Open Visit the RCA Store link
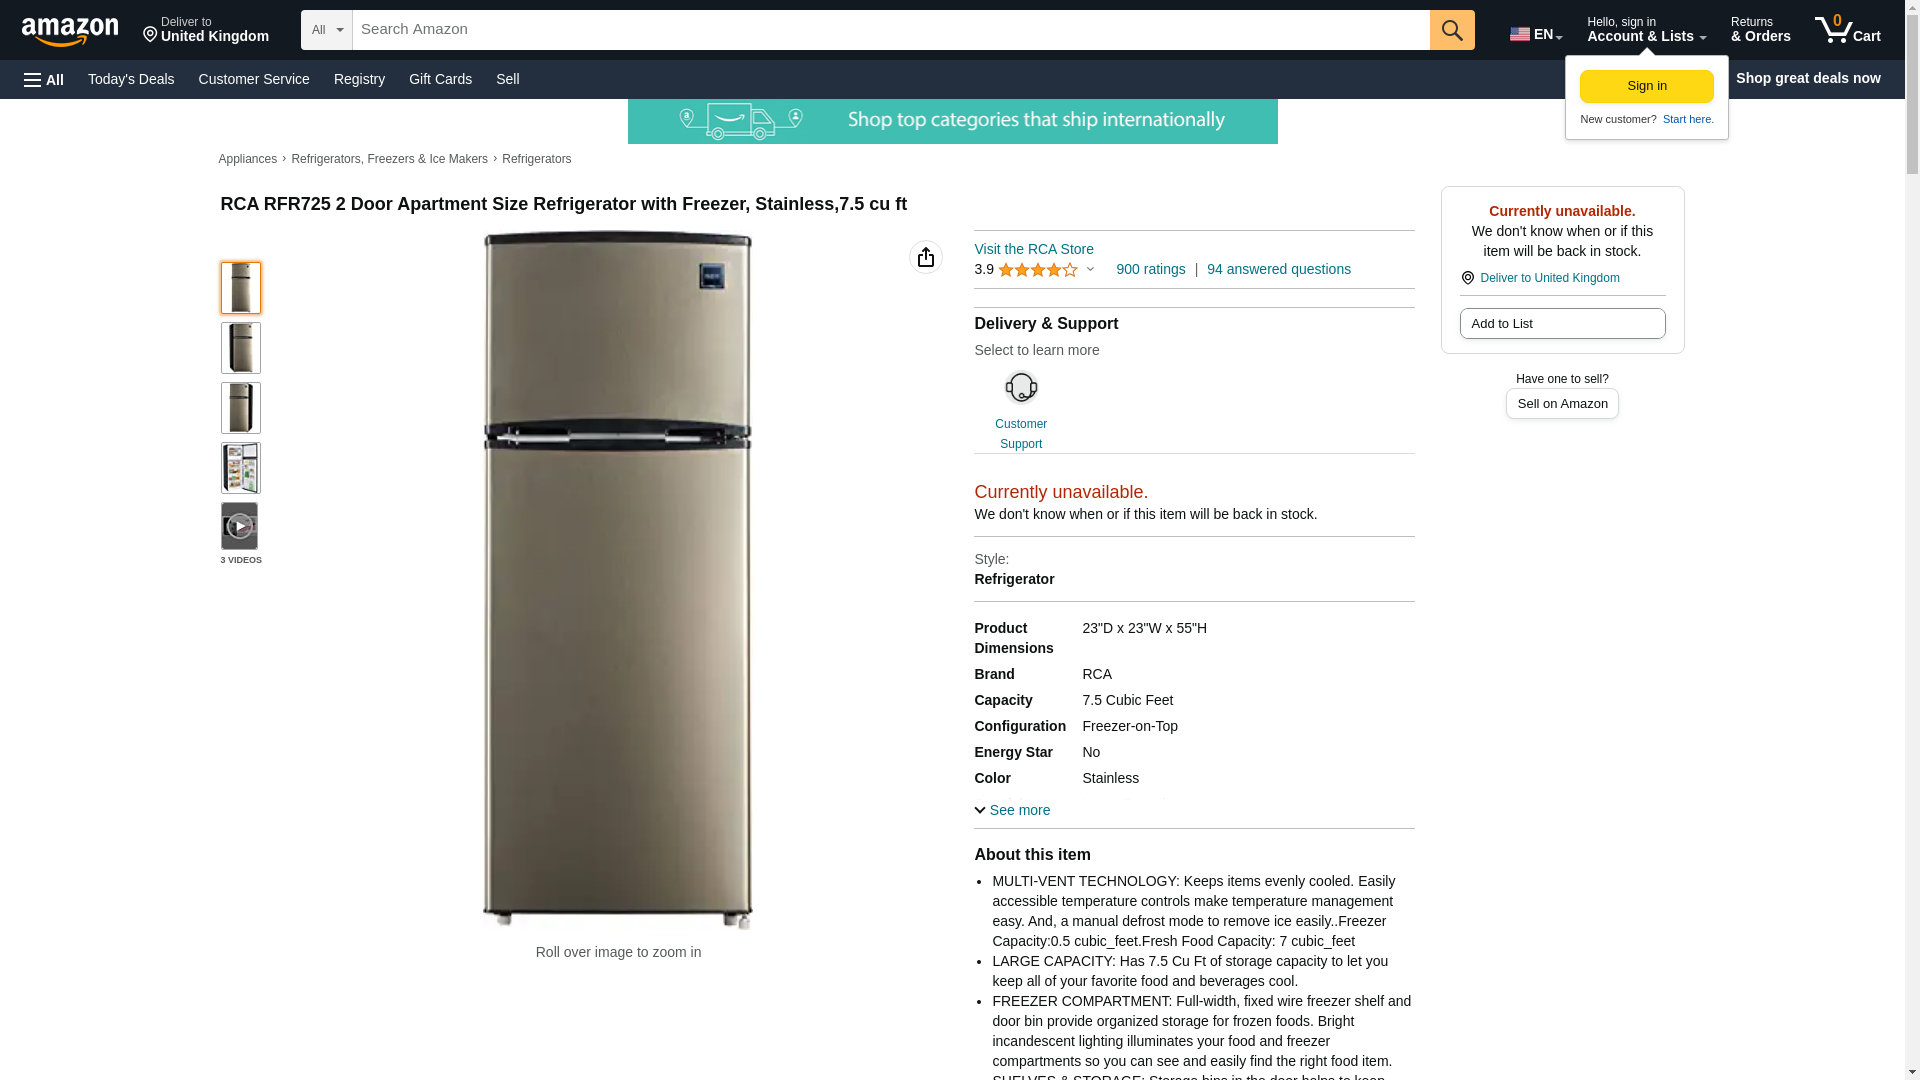The image size is (1920, 1080). [1033, 249]
